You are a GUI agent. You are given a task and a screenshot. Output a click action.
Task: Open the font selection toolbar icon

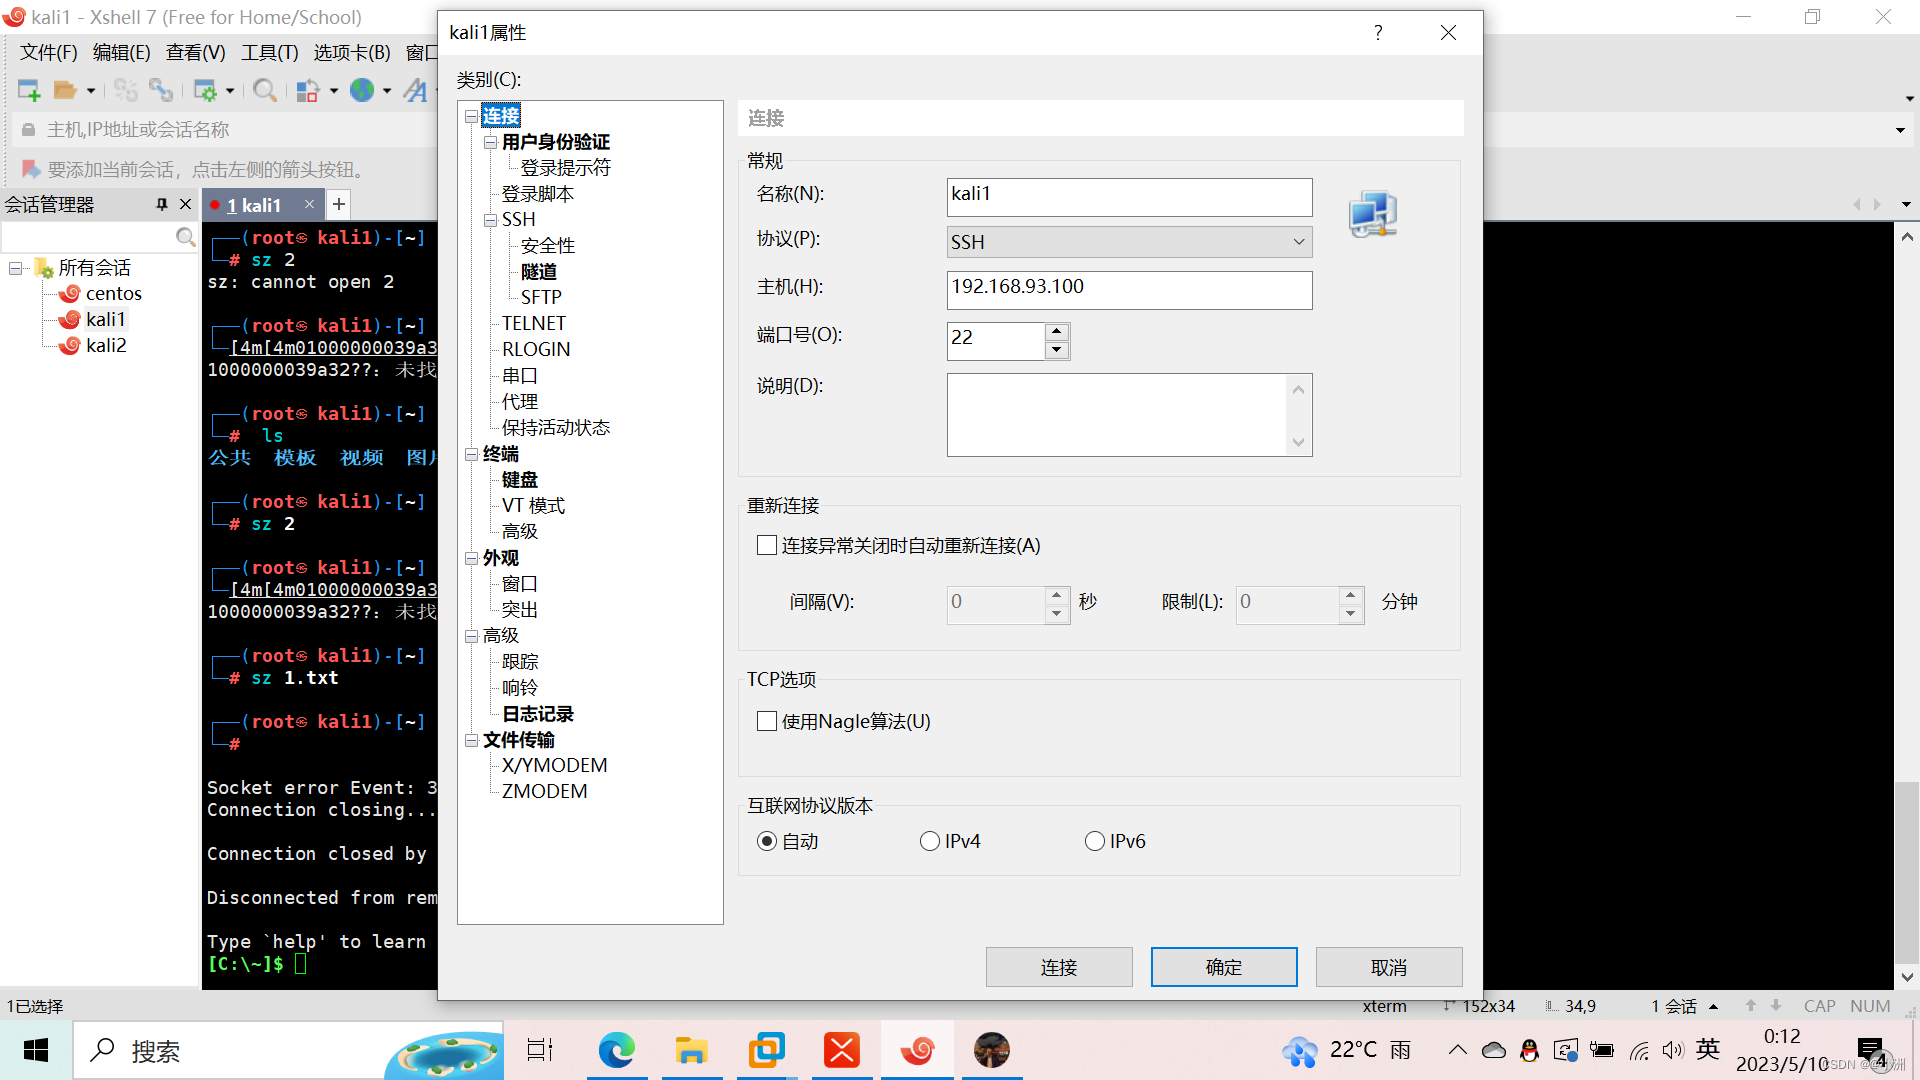[416, 90]
